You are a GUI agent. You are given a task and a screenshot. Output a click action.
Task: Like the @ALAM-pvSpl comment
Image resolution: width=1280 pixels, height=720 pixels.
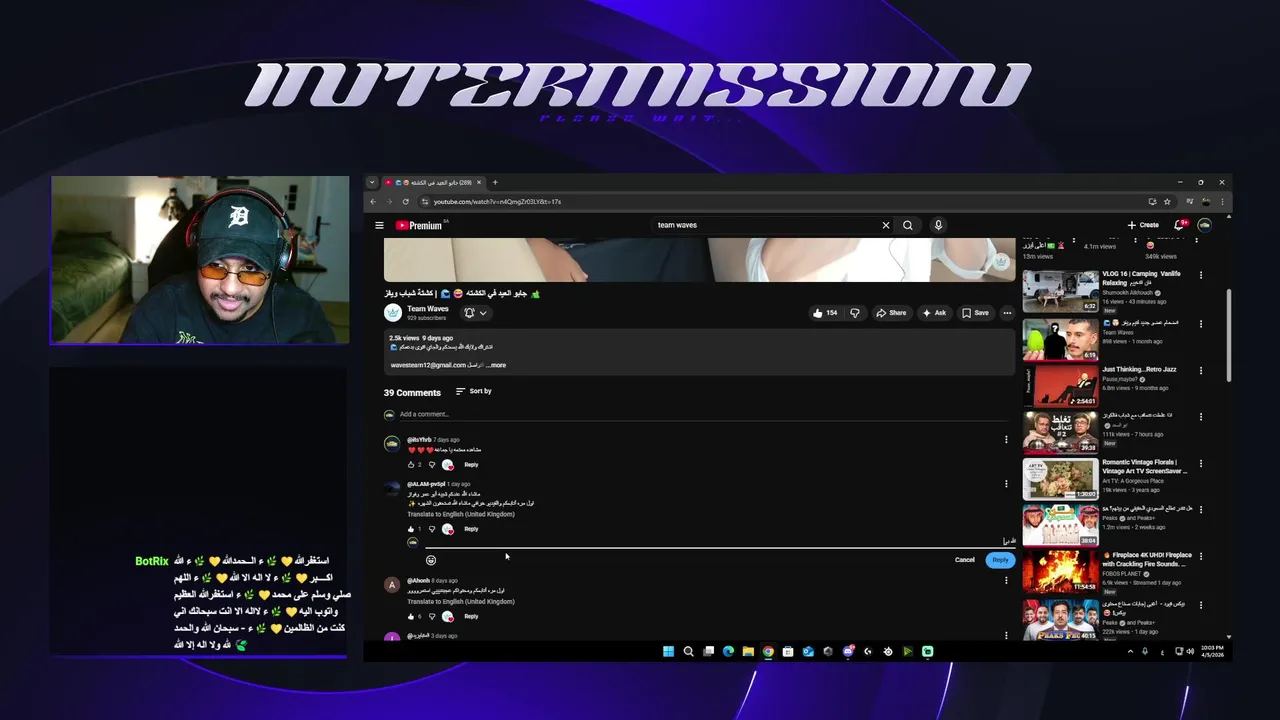pos(411,529)
